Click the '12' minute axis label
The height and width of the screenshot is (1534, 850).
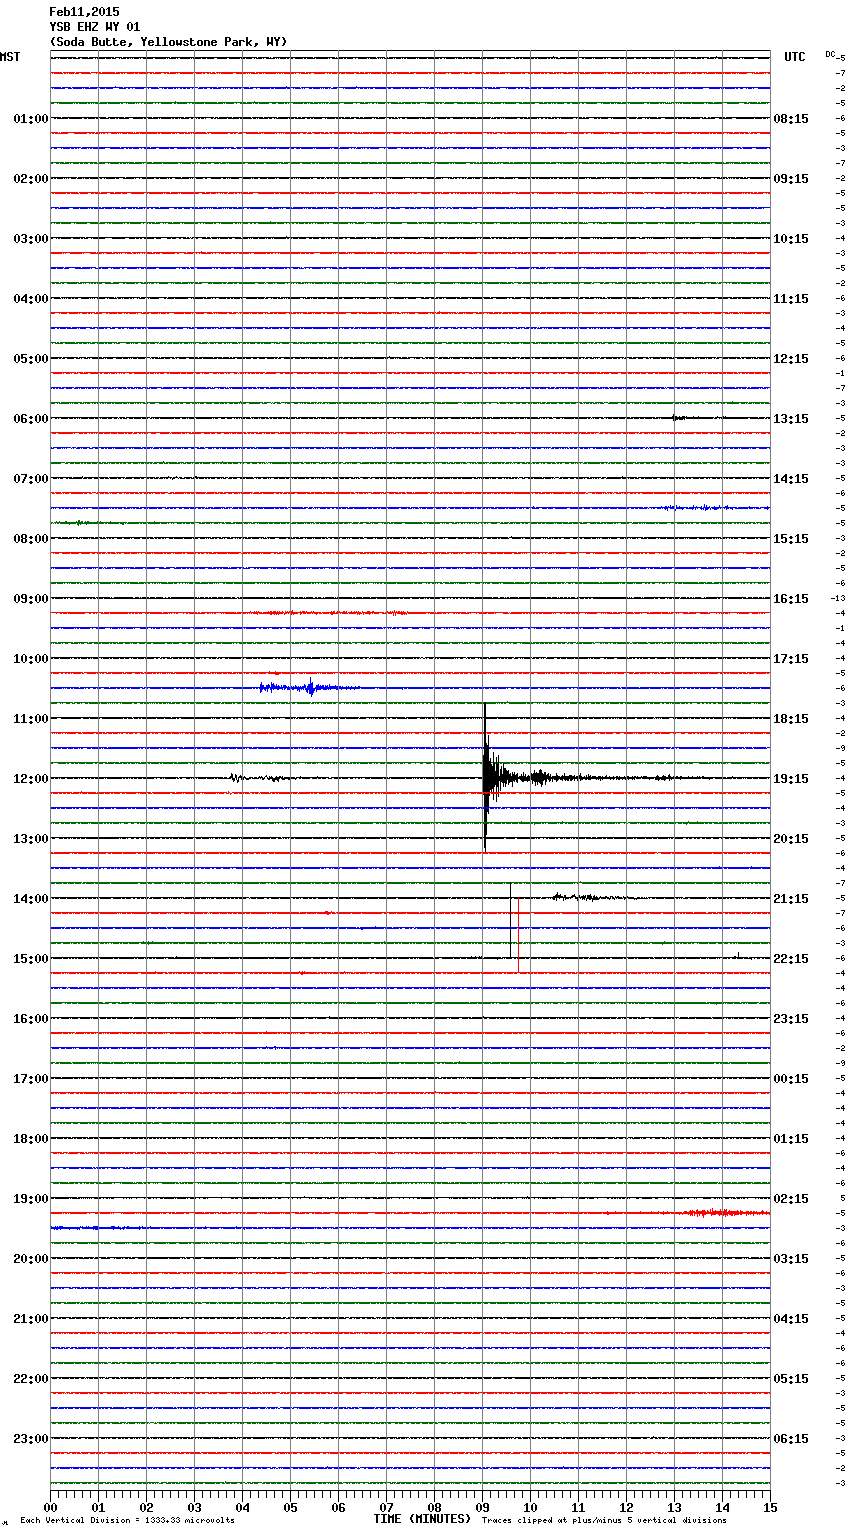tap(626, 1508)
